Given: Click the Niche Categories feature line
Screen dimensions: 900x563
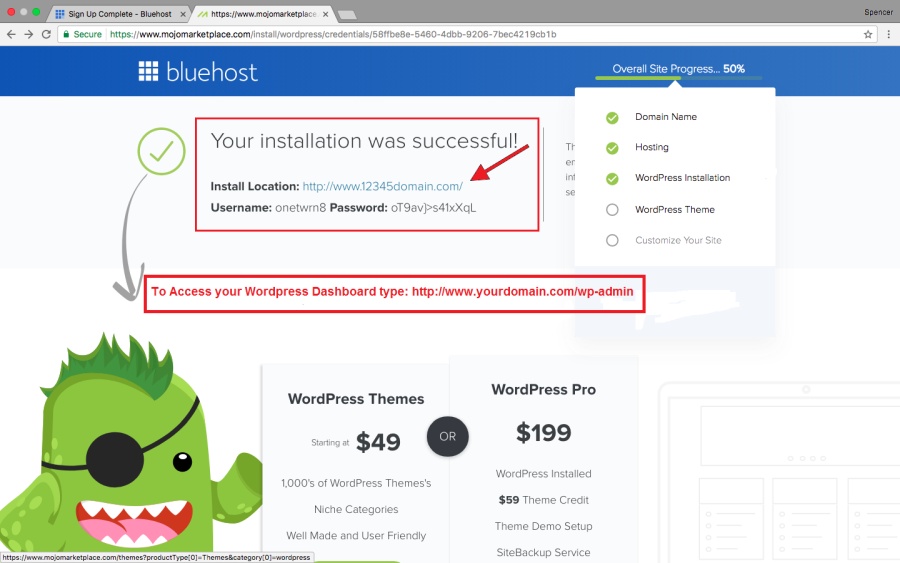Looking at the screenshot, I should (x=356, y=509).
